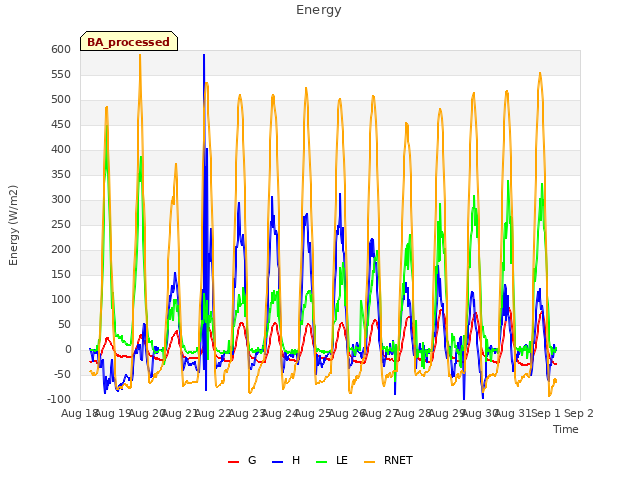The width and height of the screenshot is (640, 480).
Task: Click the Energy (W/m2) y-axis label
Action: 13,225
